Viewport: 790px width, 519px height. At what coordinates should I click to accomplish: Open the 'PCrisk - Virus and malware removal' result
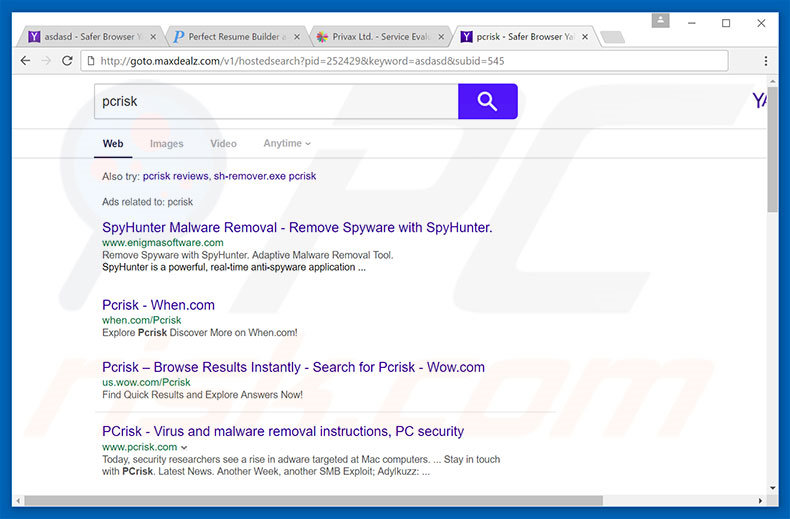tap(283, 431)
